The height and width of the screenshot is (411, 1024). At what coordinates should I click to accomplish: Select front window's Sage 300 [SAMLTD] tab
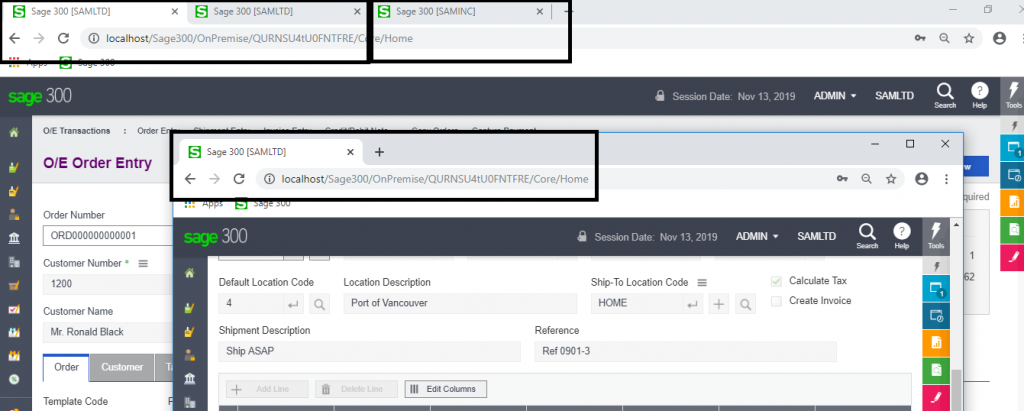[x=270, y=152]
